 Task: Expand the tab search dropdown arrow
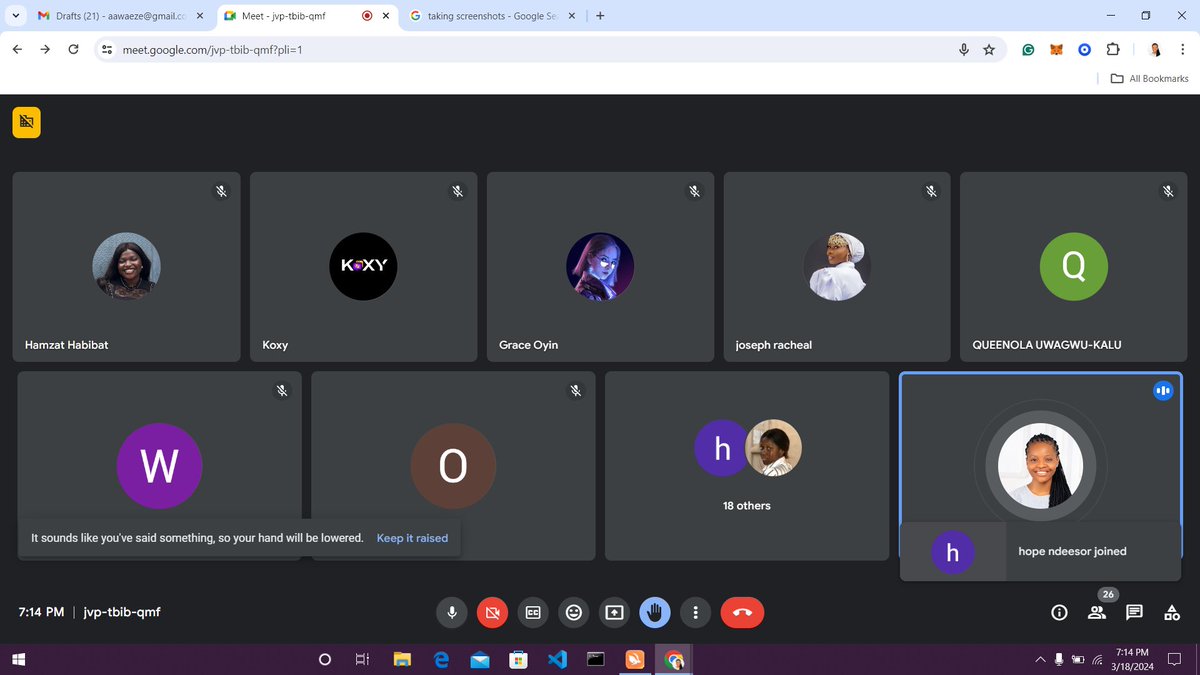(x=14, y=16)
